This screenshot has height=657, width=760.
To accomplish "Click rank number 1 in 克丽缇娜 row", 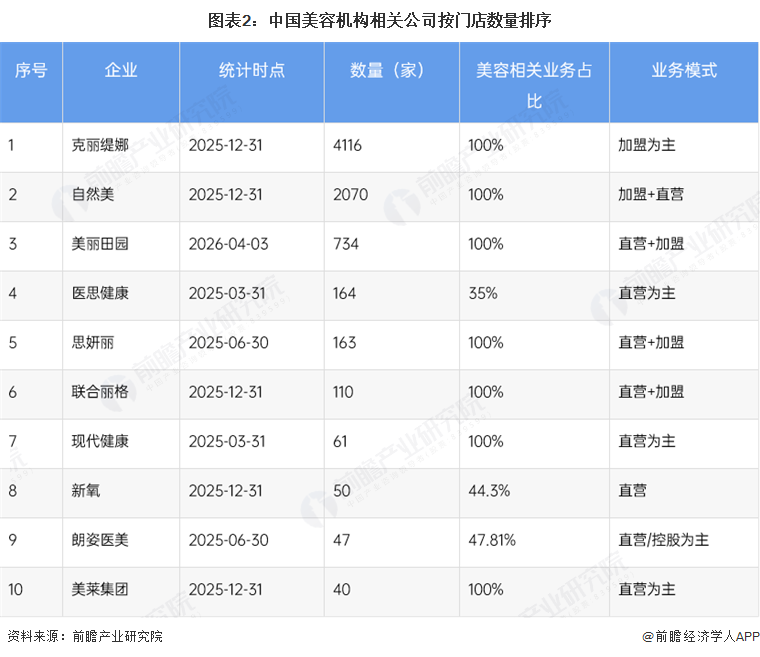I will coord(11,145).
